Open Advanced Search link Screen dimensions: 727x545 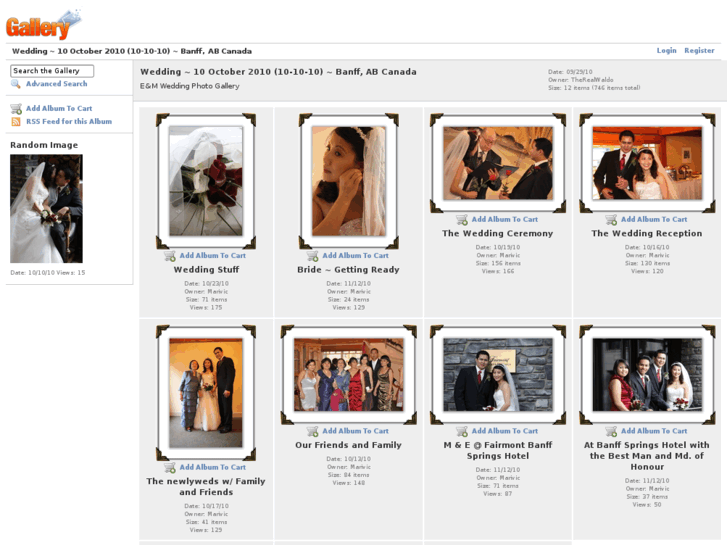[x=57, y=84]
